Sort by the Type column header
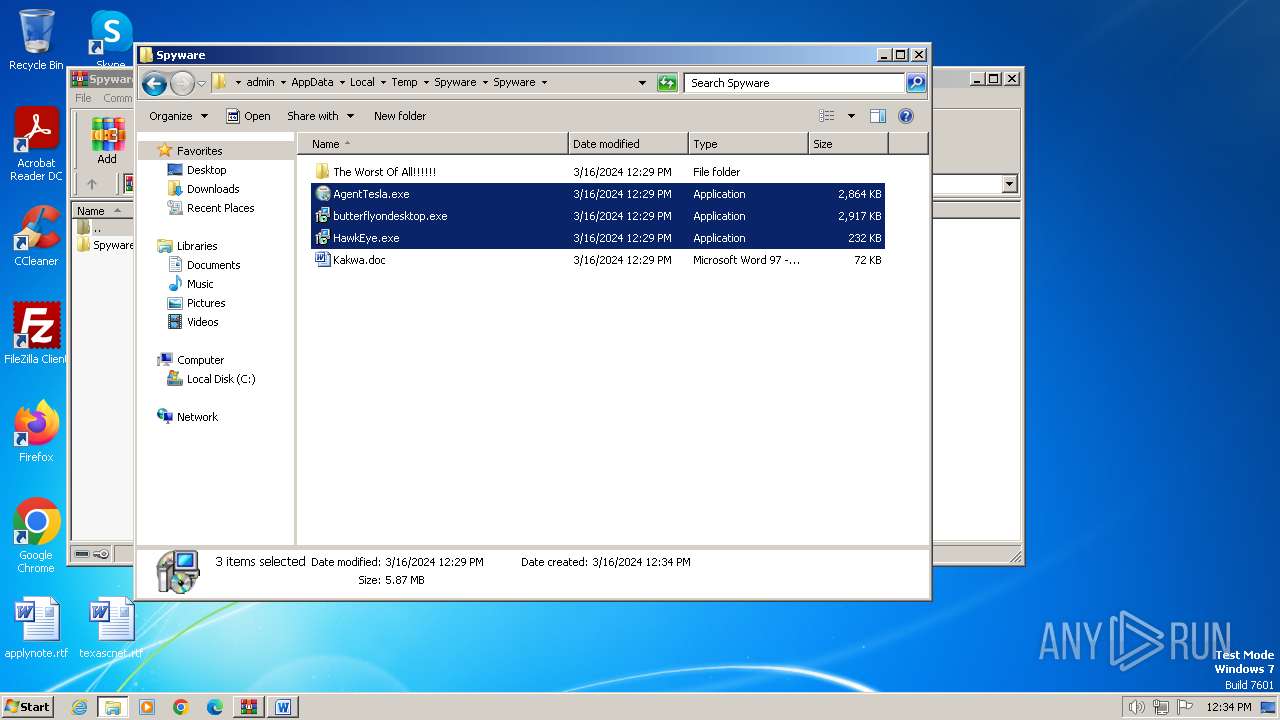Viewport: 1280px width, 720px height. point(748,144)
